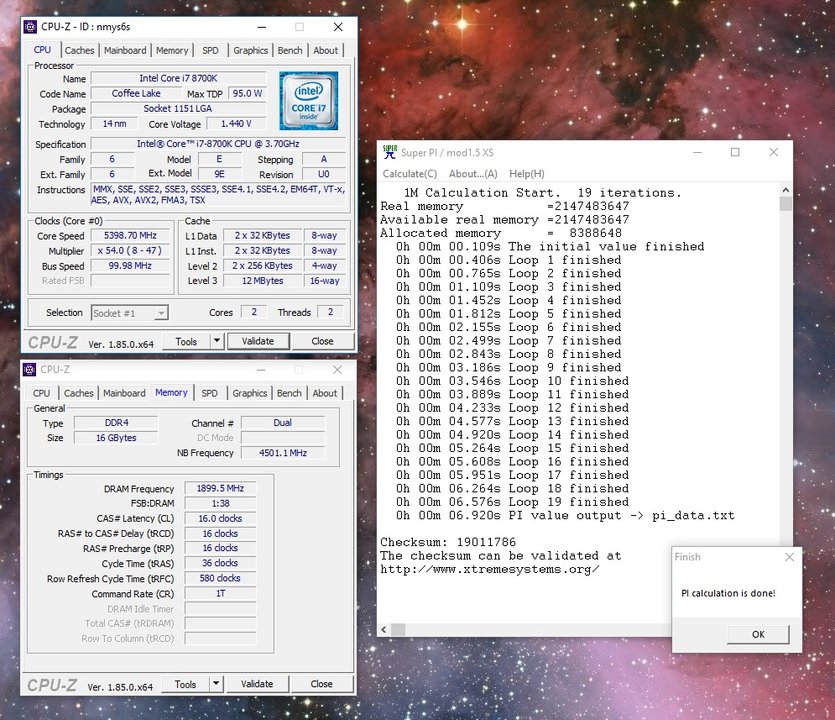This screenshot has width=835, height=720.
Task: Minimize the bottom CPU-Z window
Action: (261, 370)
